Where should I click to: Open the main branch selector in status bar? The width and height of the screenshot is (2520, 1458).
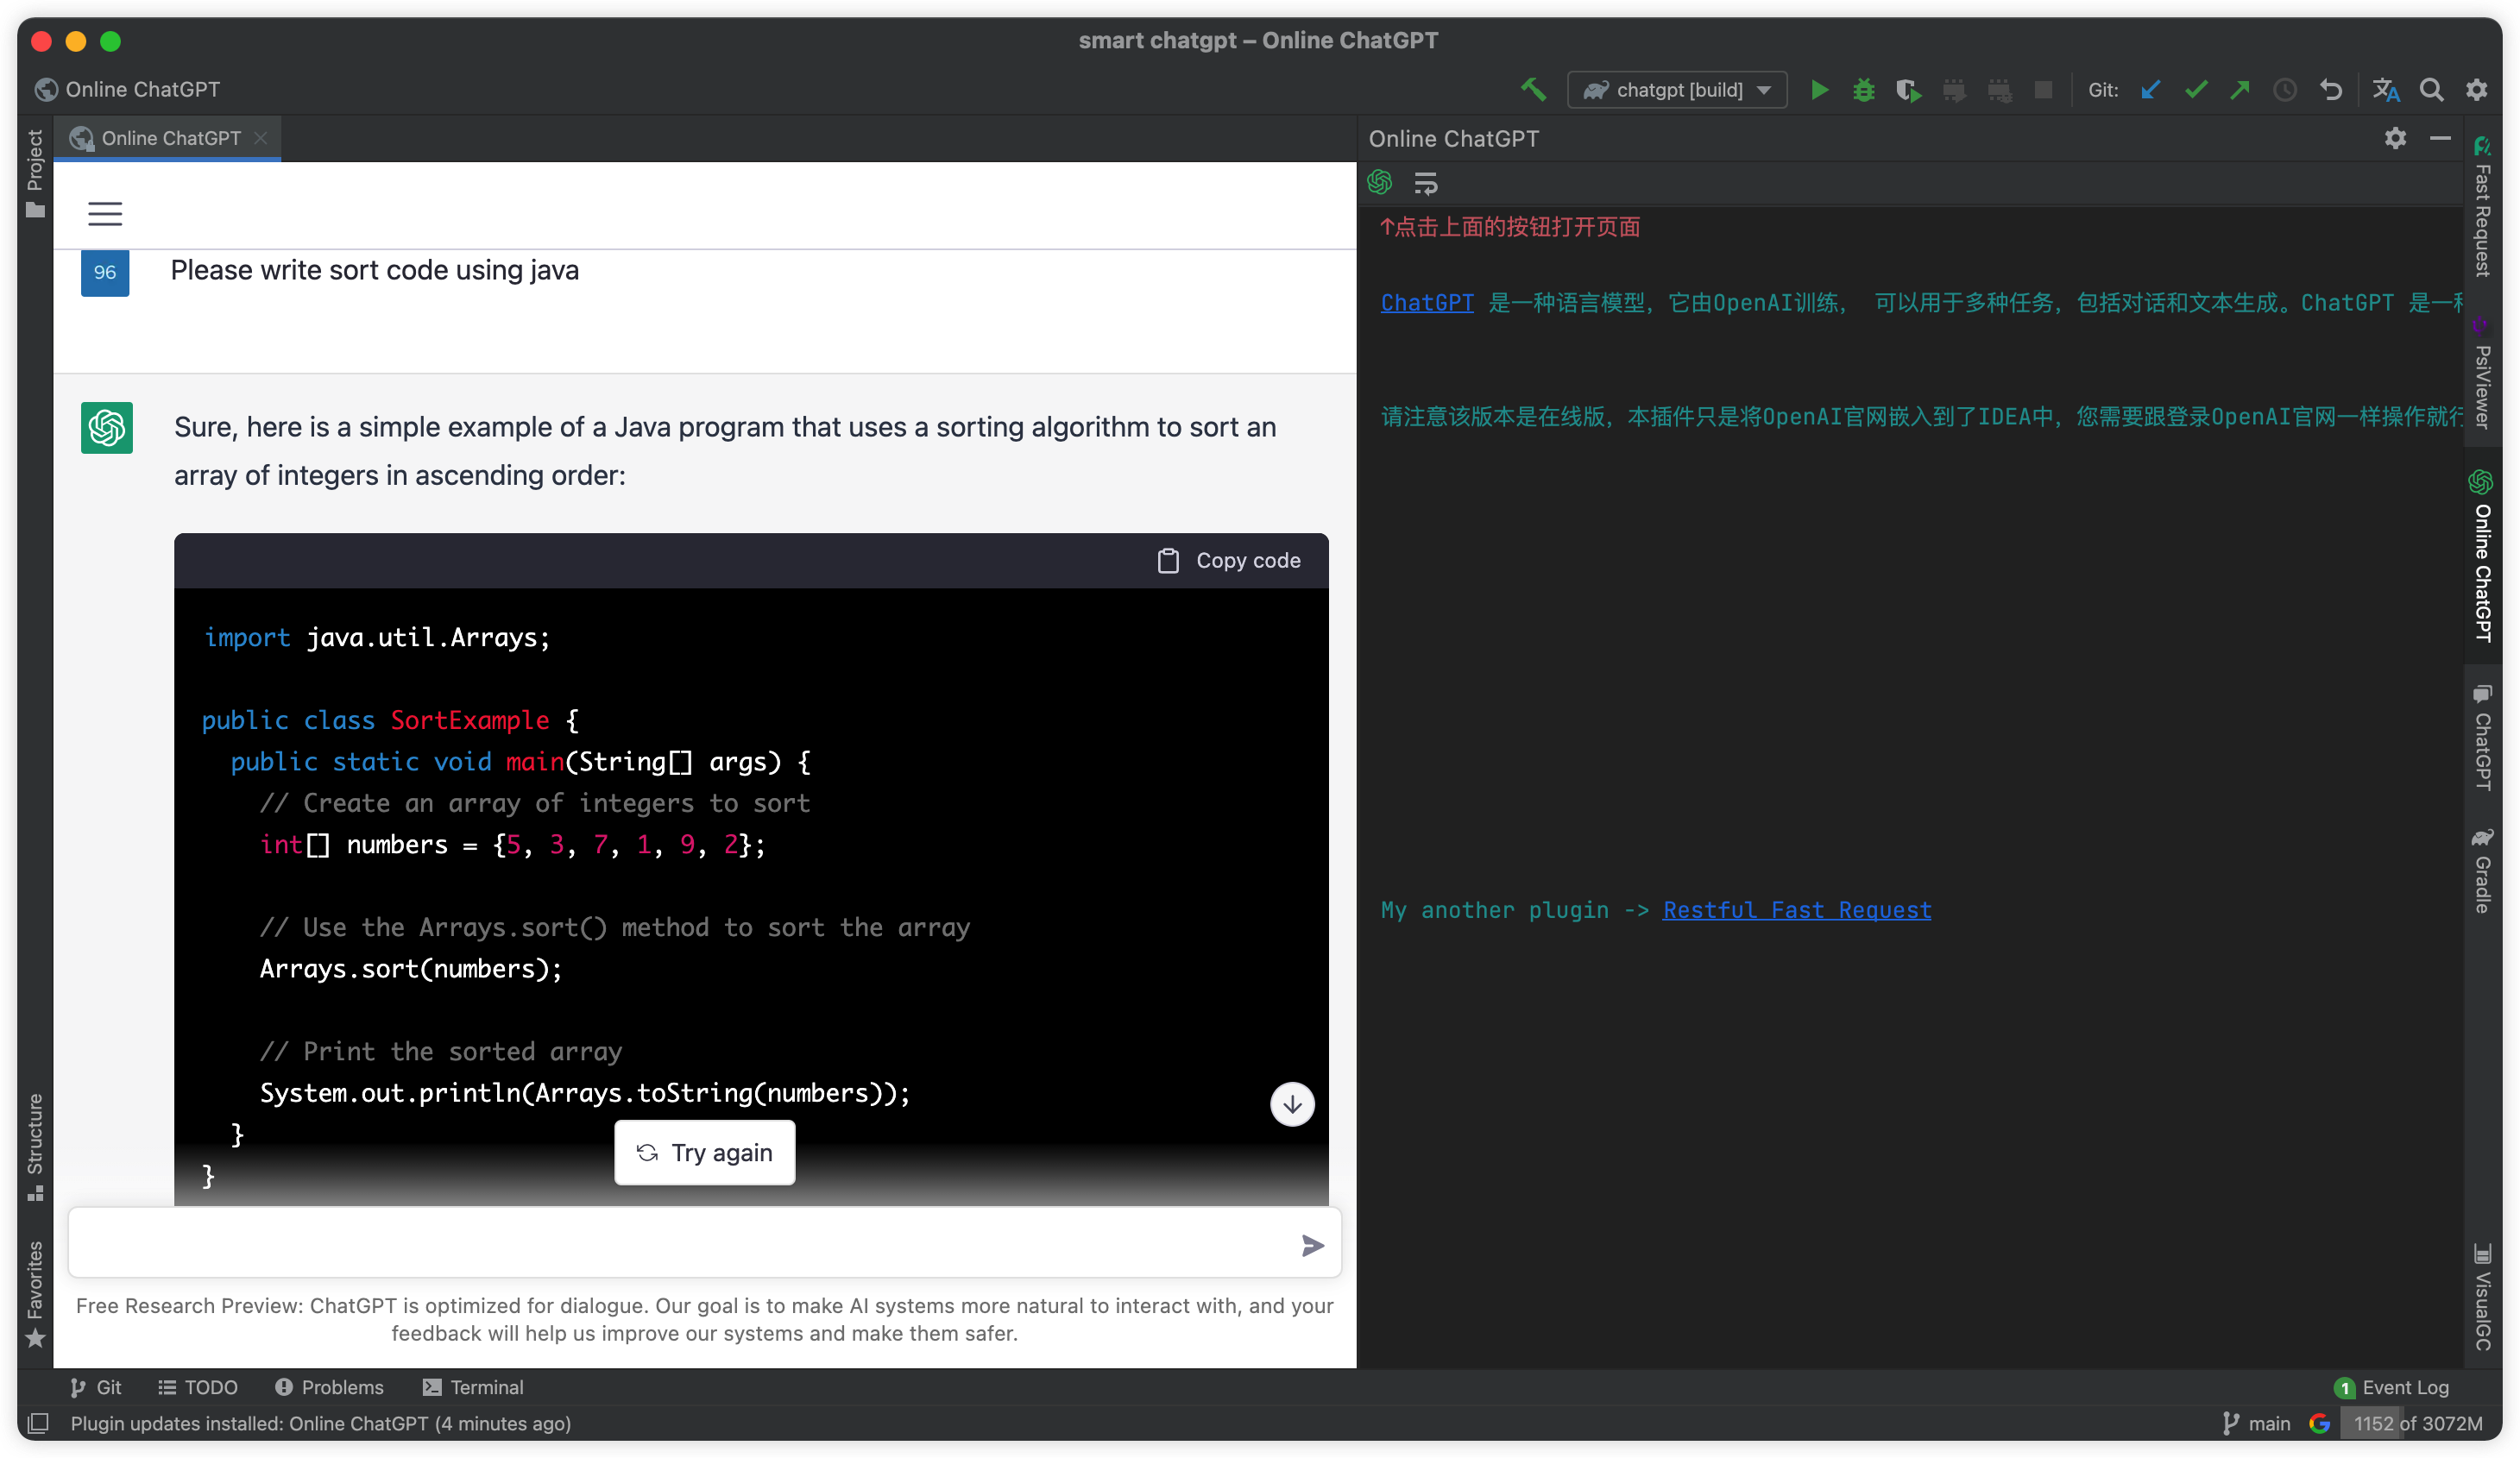tap(2257, 1423)
